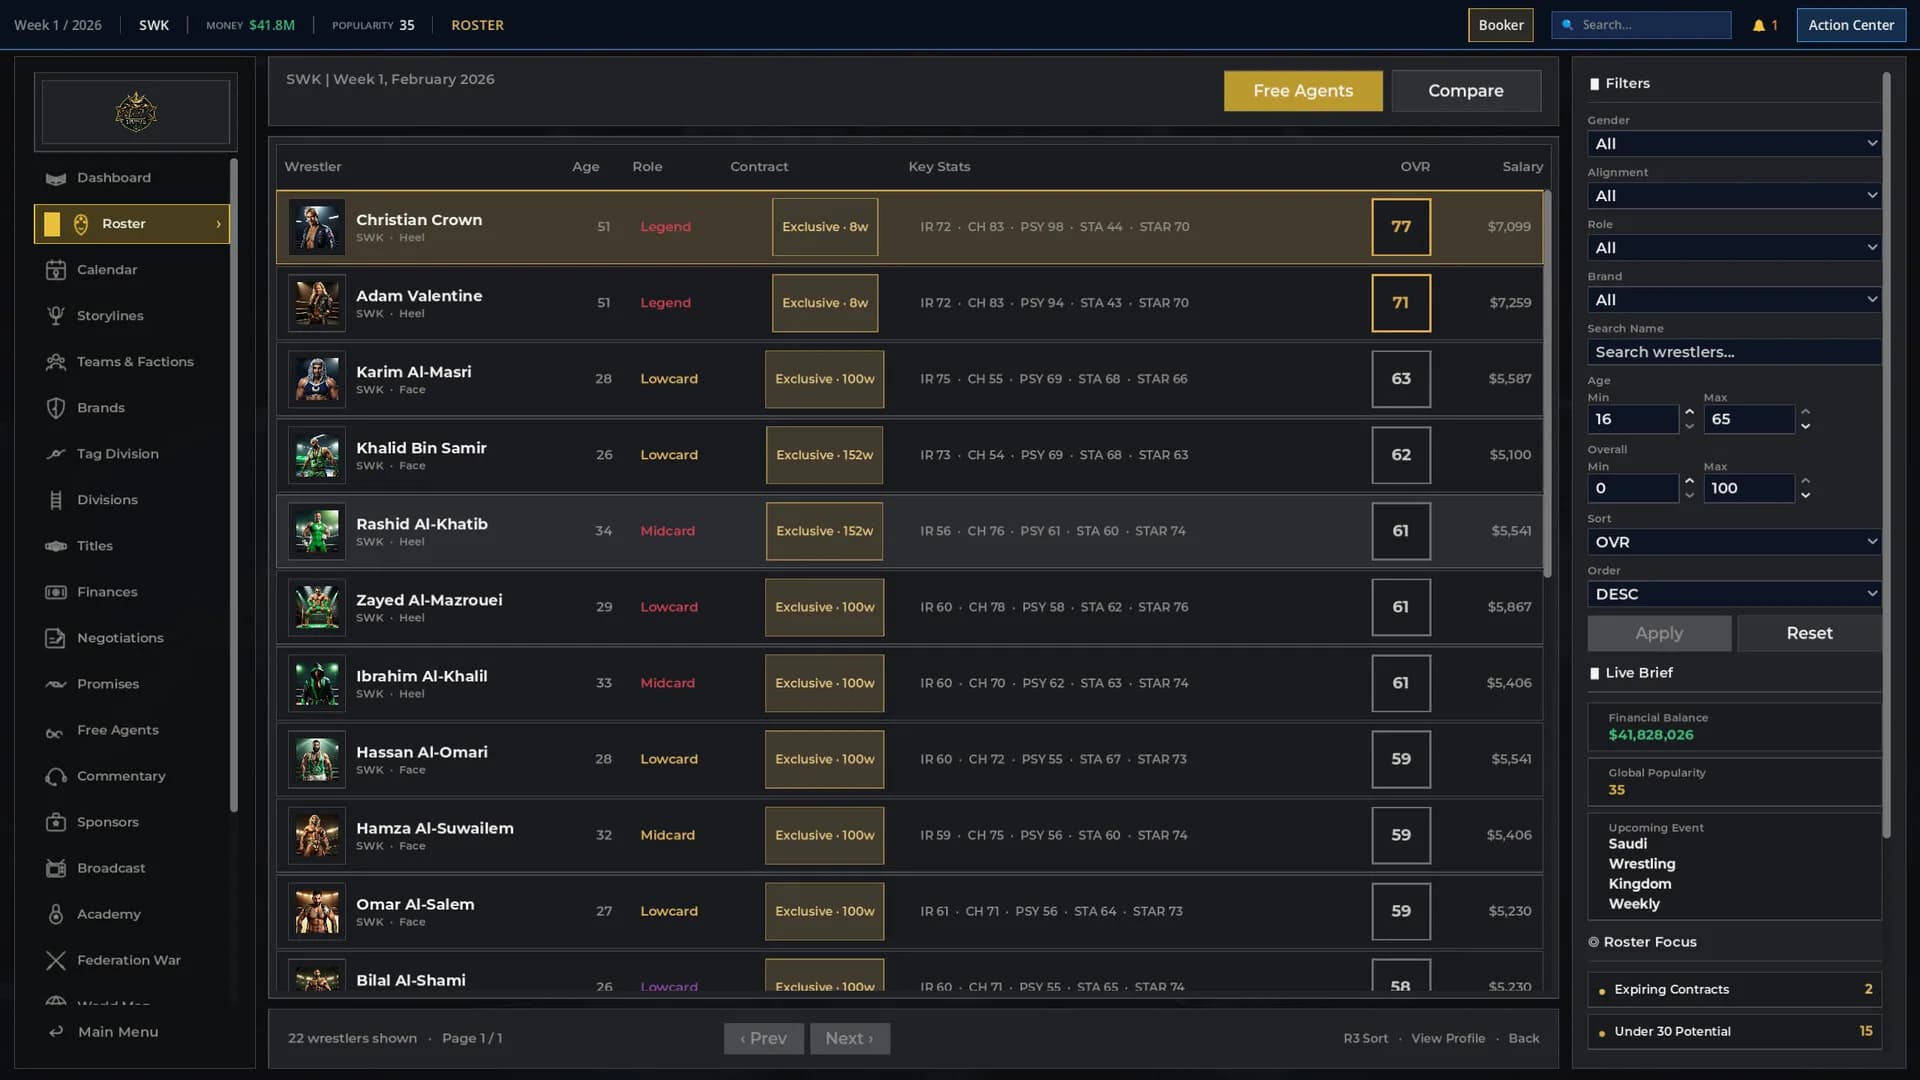Increase the Age Min stepper value

pos(1689,412)
